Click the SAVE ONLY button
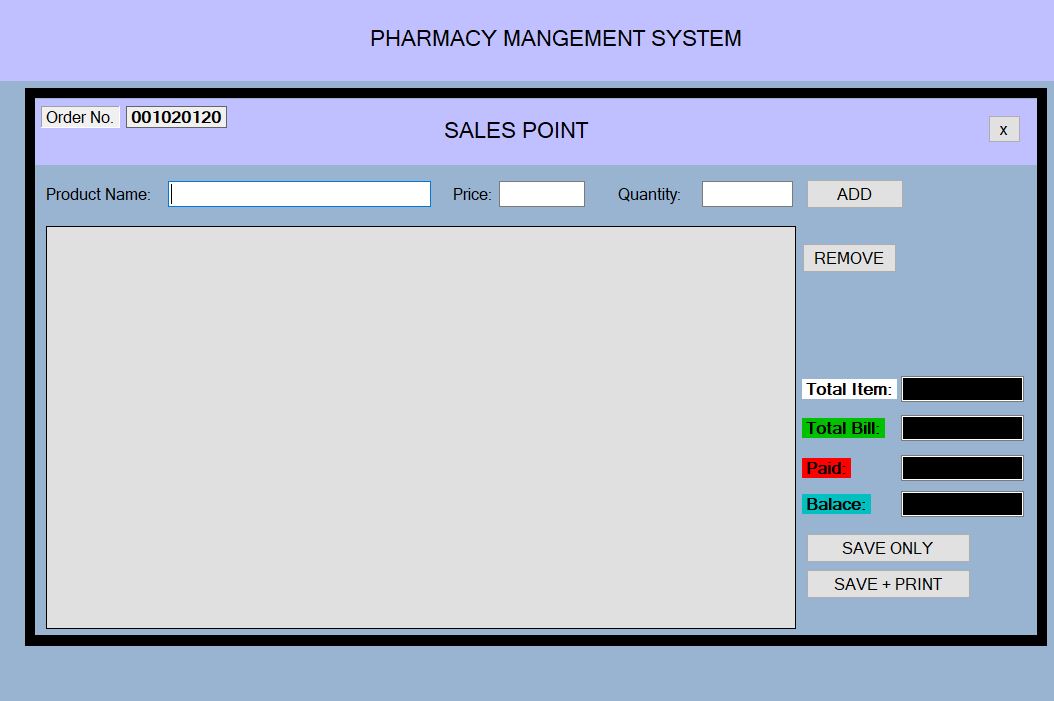Image resolution: width=1054 pixels, height=701 pixels. pos(888,548)
